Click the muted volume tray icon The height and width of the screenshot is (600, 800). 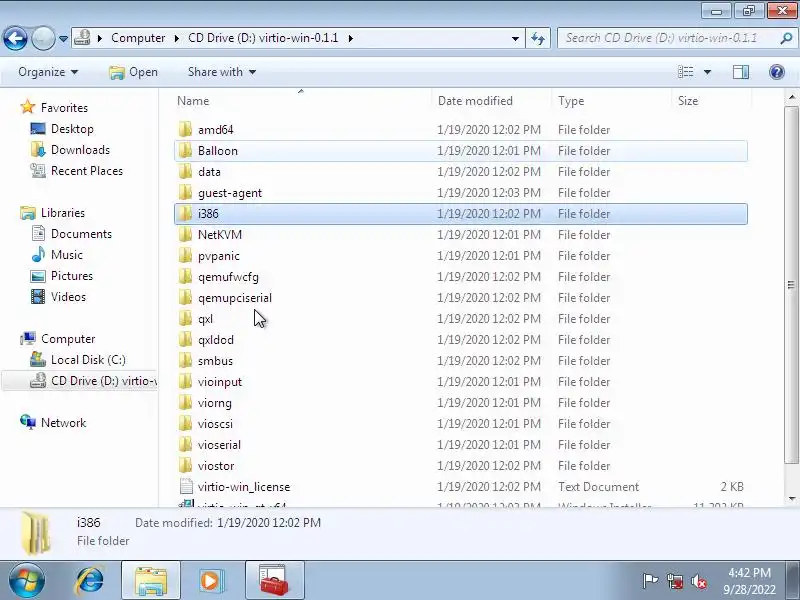(x=698, y=581)
